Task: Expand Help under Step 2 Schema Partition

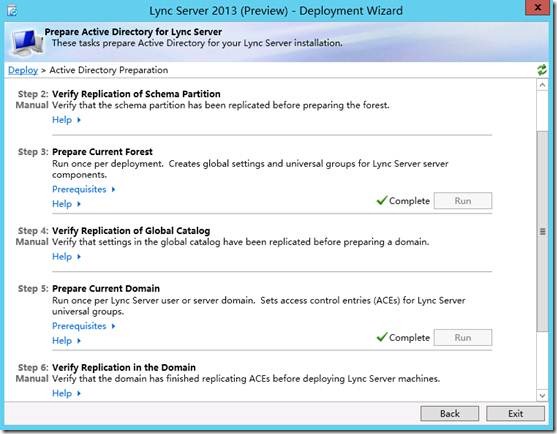Action: coord(66,120)
